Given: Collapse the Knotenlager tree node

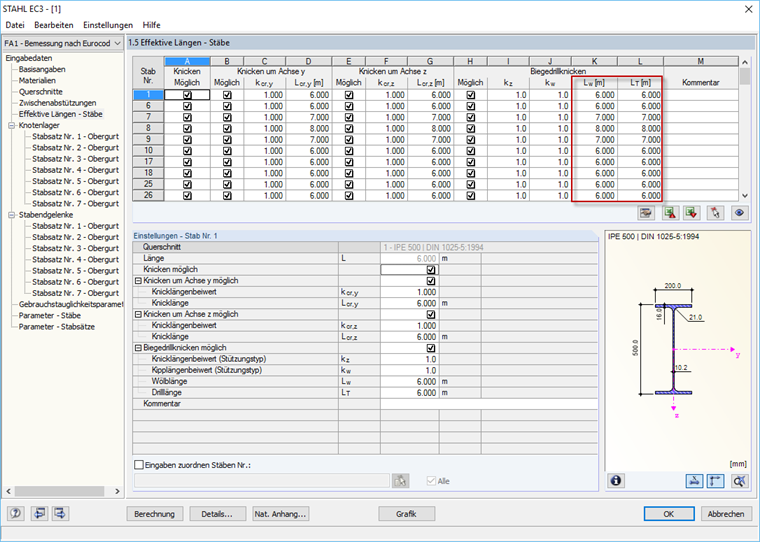Looking at the screenshot, I should pos(12,125).
